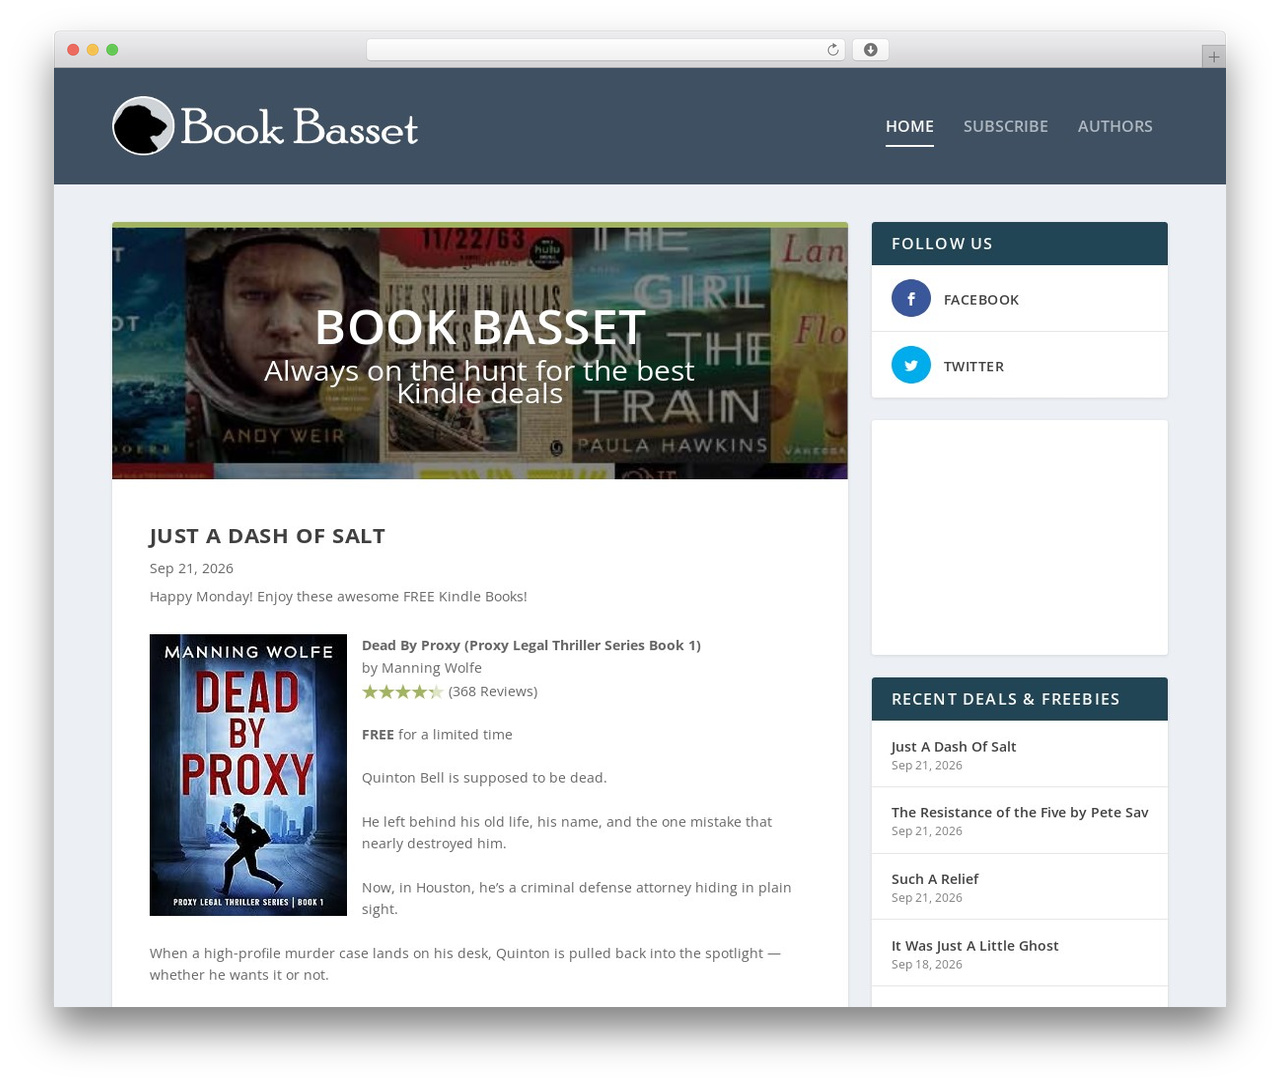Screen dimensions: 1280x1084
Task: Click the Dead By Proxy book cover
Action: coord(248,775)
